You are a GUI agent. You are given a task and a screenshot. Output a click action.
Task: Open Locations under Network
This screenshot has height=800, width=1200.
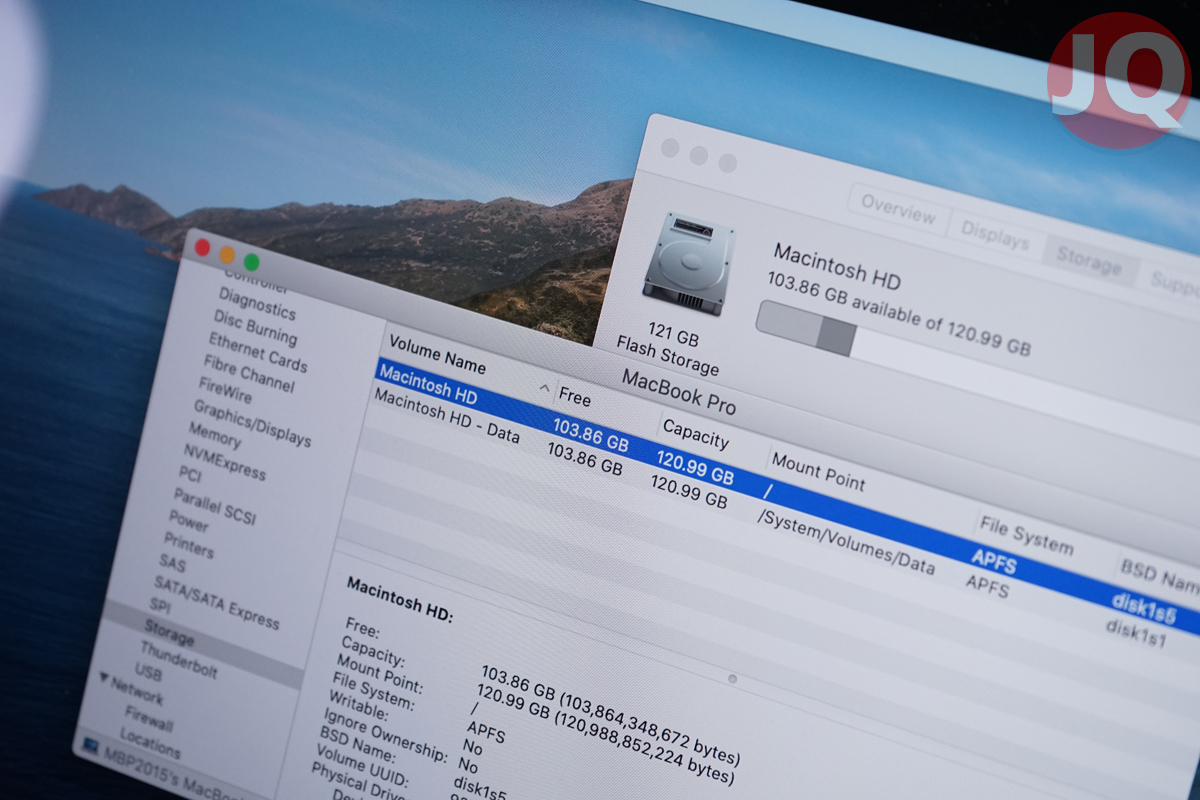[x=150, y=742]
